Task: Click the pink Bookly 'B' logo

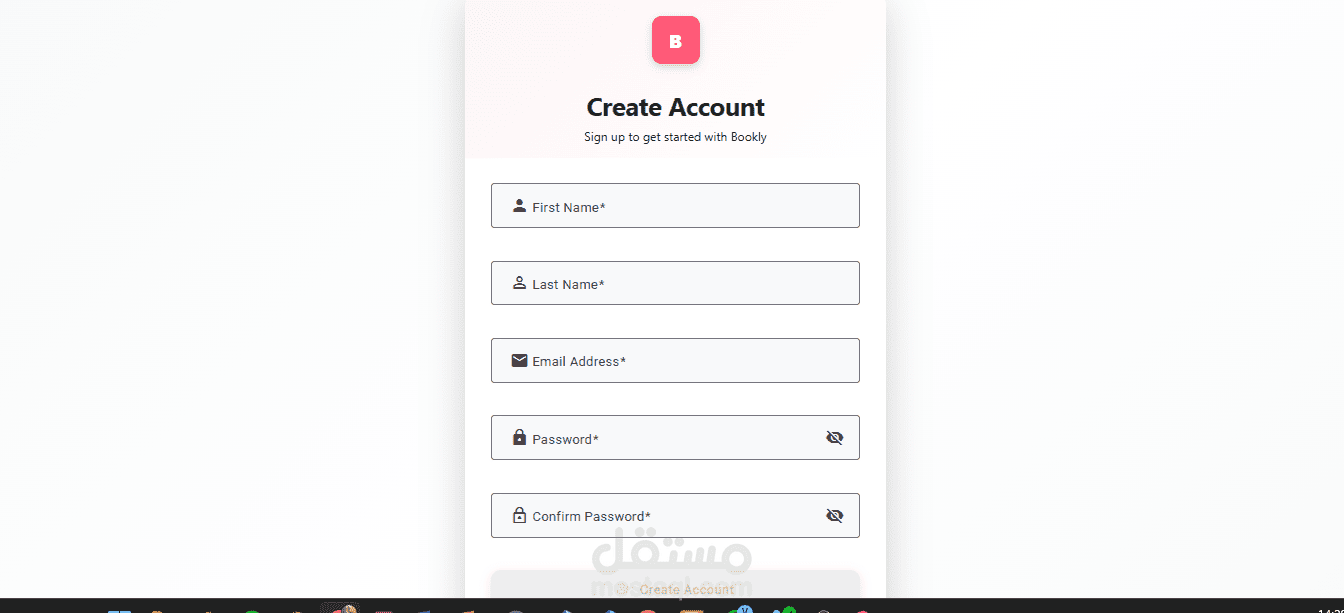Action: click(x=676, y=40)
